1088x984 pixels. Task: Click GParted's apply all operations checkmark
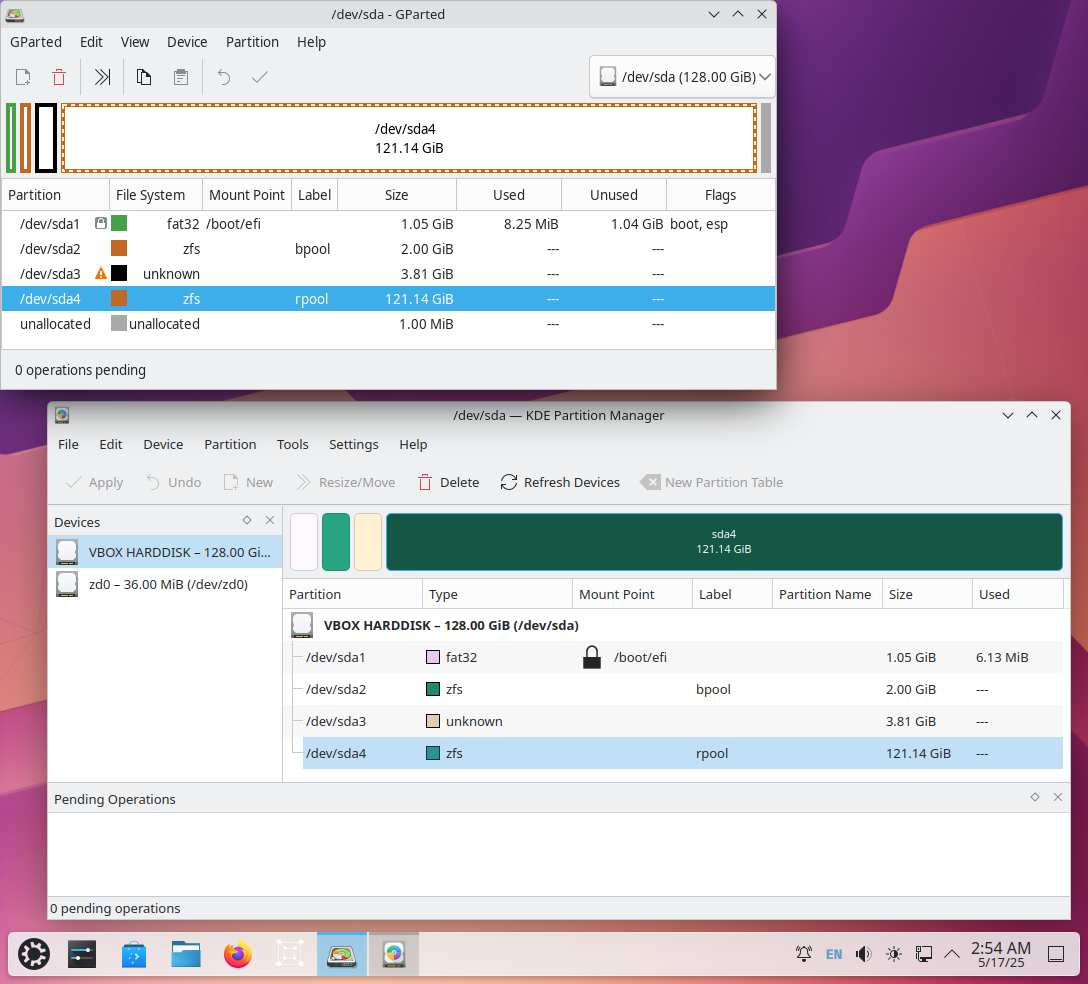coord(260,77)
